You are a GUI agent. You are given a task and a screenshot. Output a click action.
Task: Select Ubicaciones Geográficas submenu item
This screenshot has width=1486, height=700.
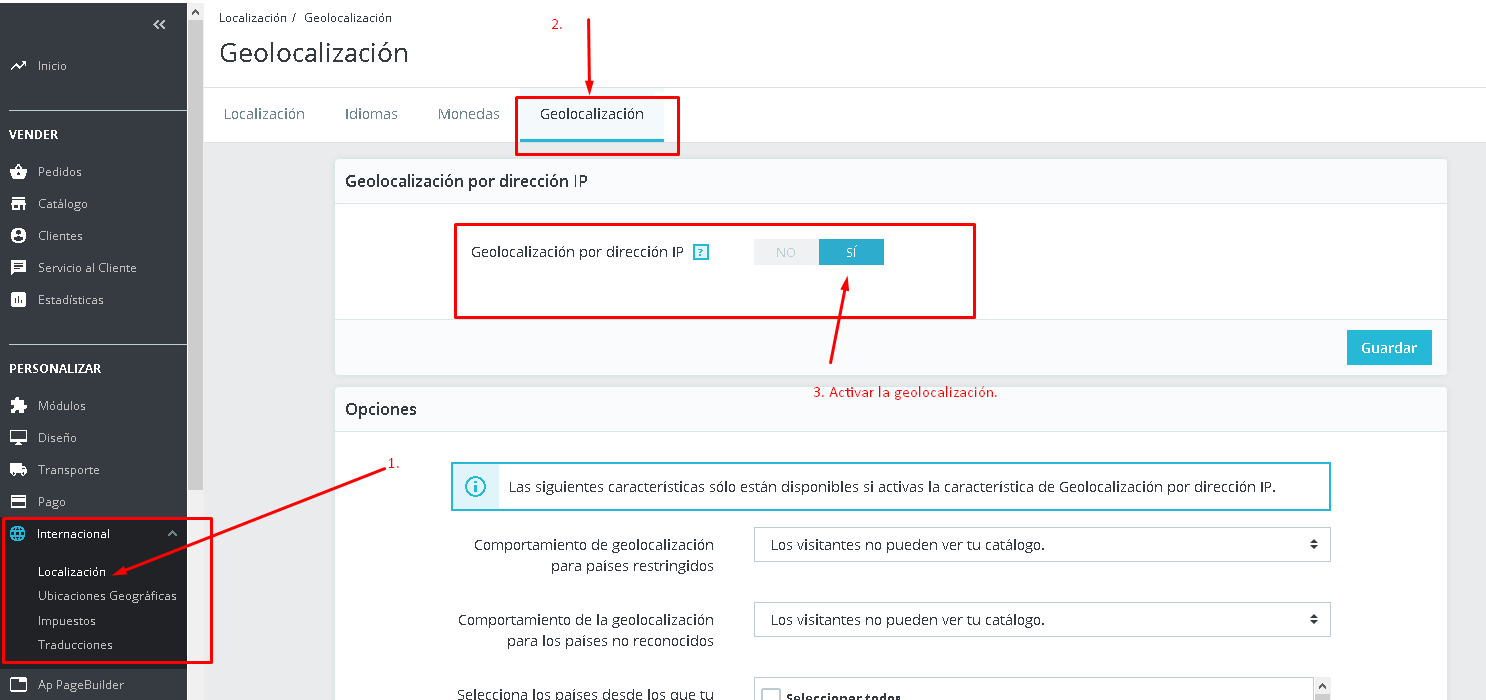tap(107, 596)
